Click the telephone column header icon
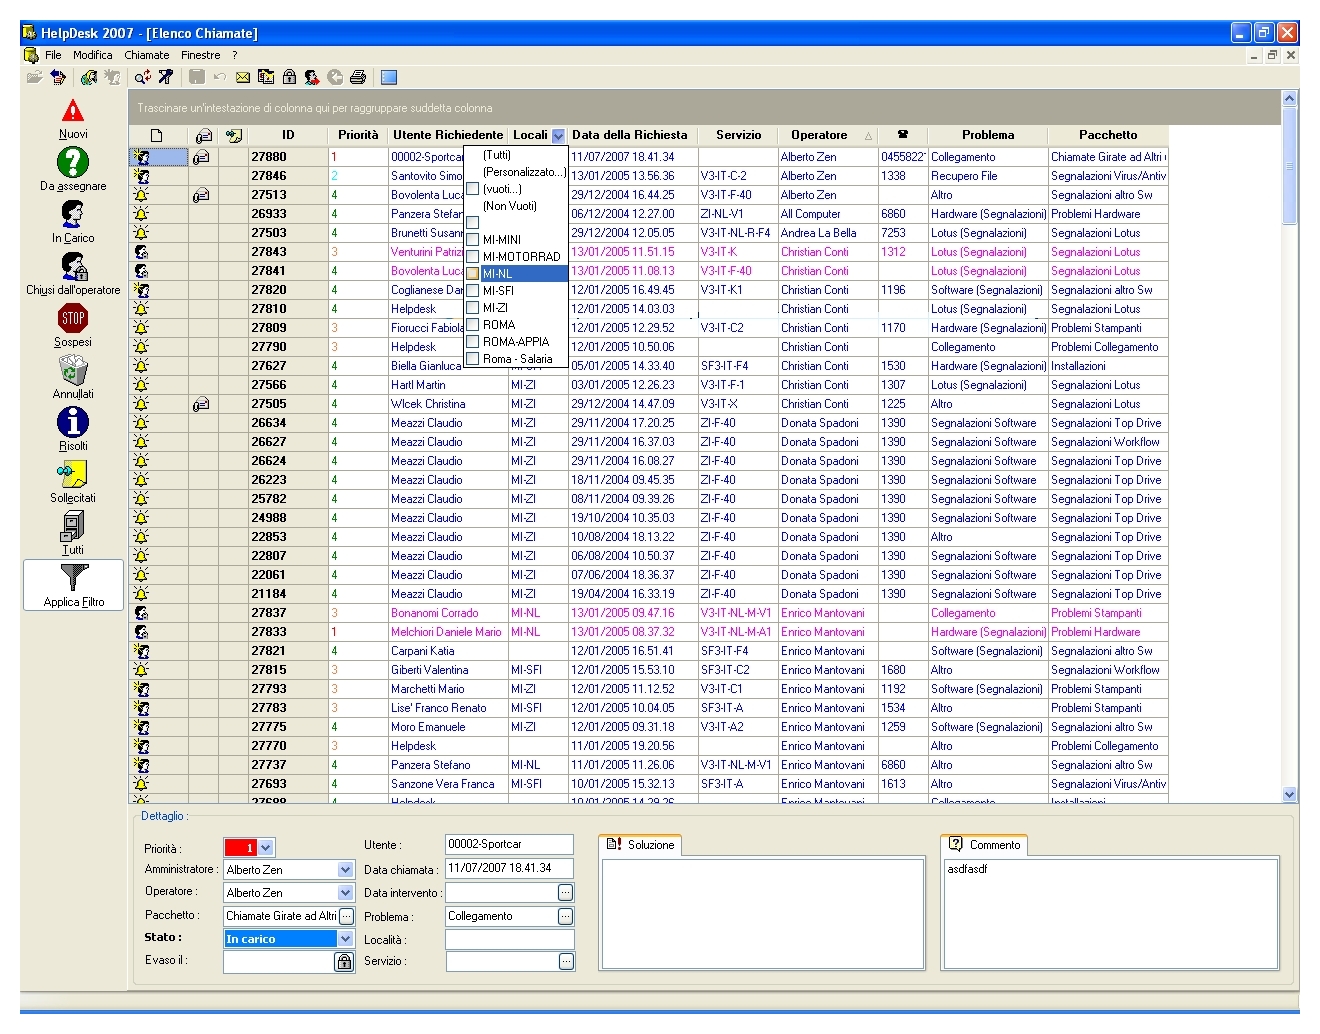 pos(902,135)
